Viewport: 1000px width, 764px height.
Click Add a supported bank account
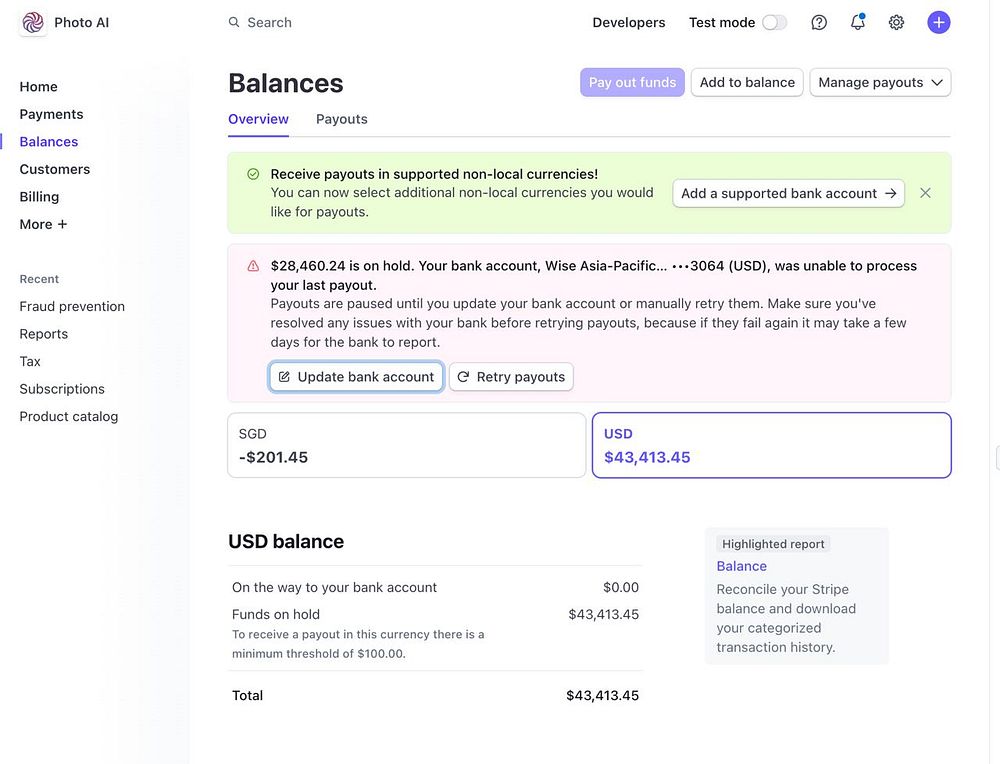pyautogui.click(x=788, y=193)
